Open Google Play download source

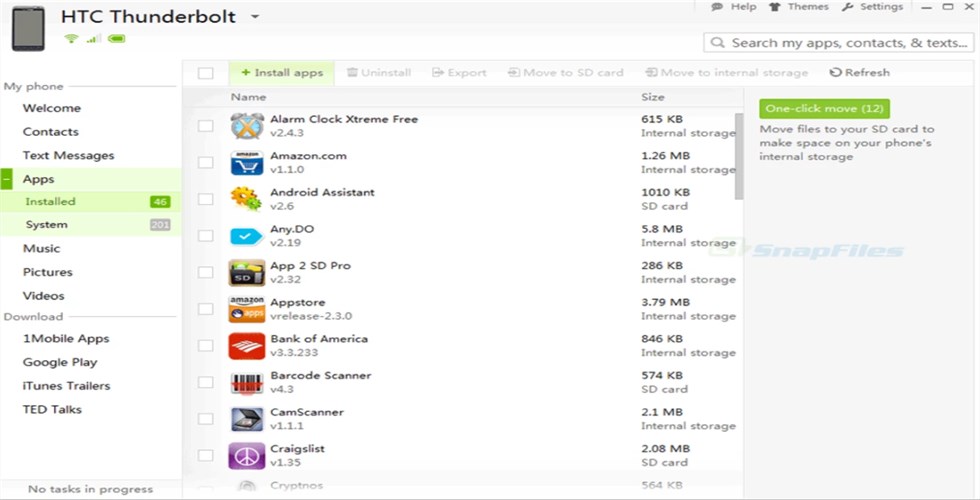[60, 362]
